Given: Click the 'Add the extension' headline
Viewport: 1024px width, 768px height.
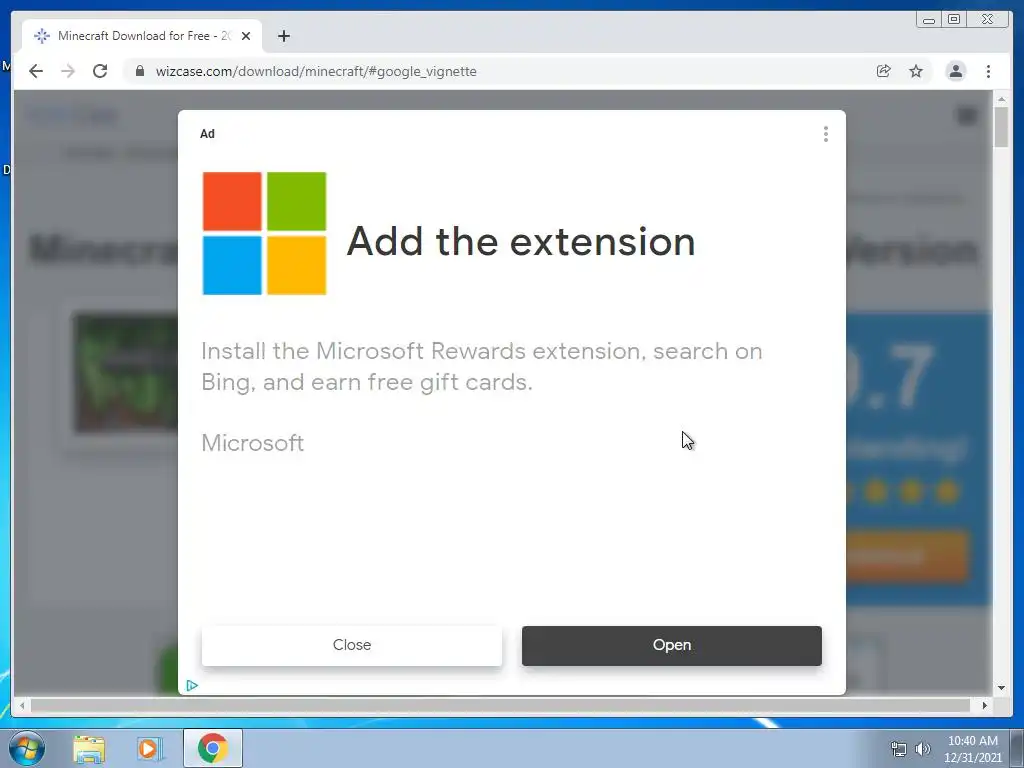Looking at the screenshot, I should [x=520, y=241].
